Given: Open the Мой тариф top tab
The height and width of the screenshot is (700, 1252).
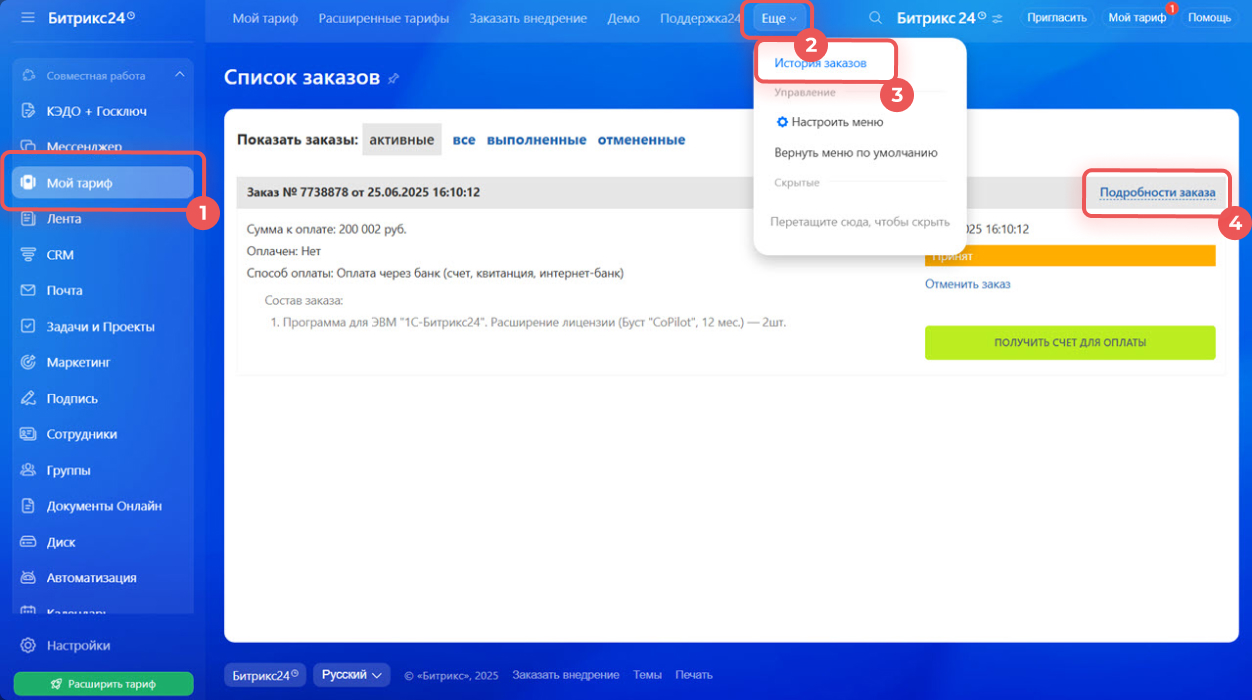Looking at the screenshot, I should click(265, 18).
